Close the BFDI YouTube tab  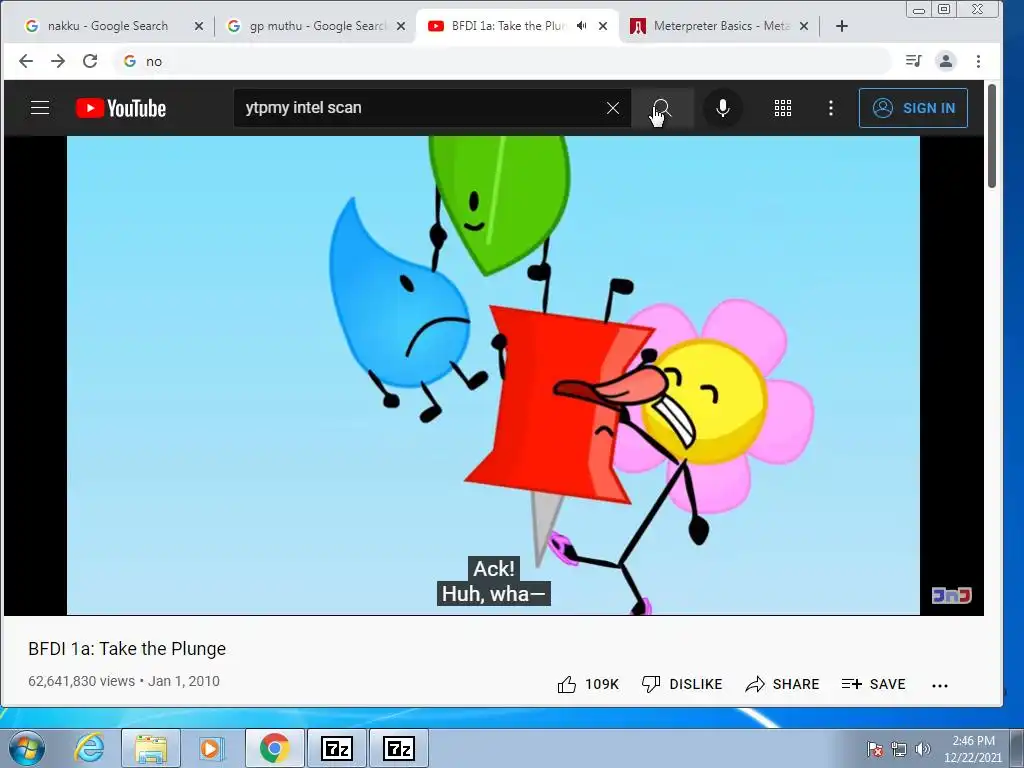click(603, 26)
